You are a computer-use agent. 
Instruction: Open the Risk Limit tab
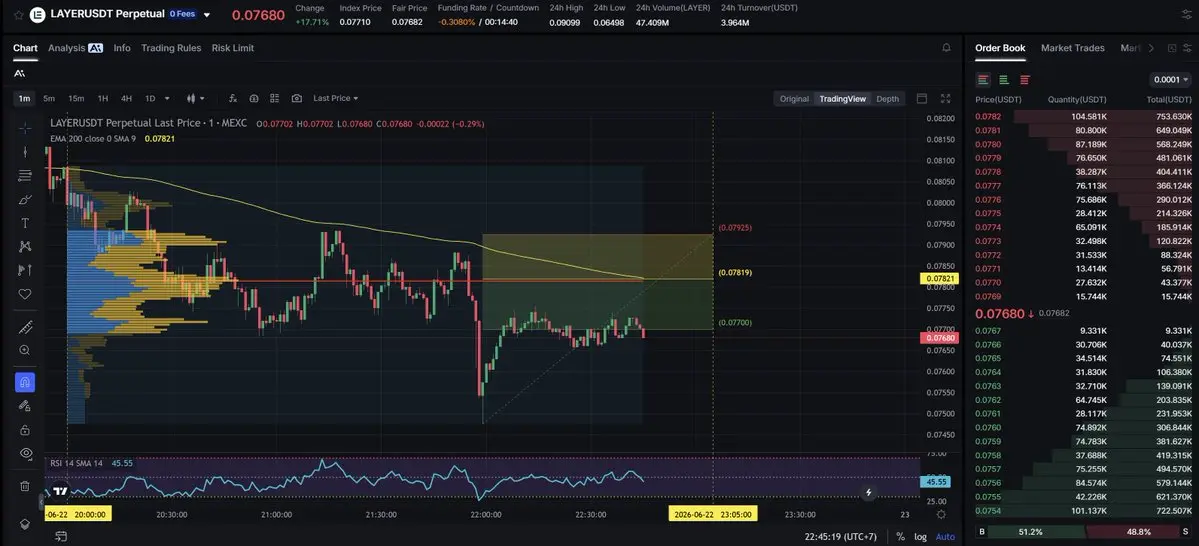click(232, 48)
